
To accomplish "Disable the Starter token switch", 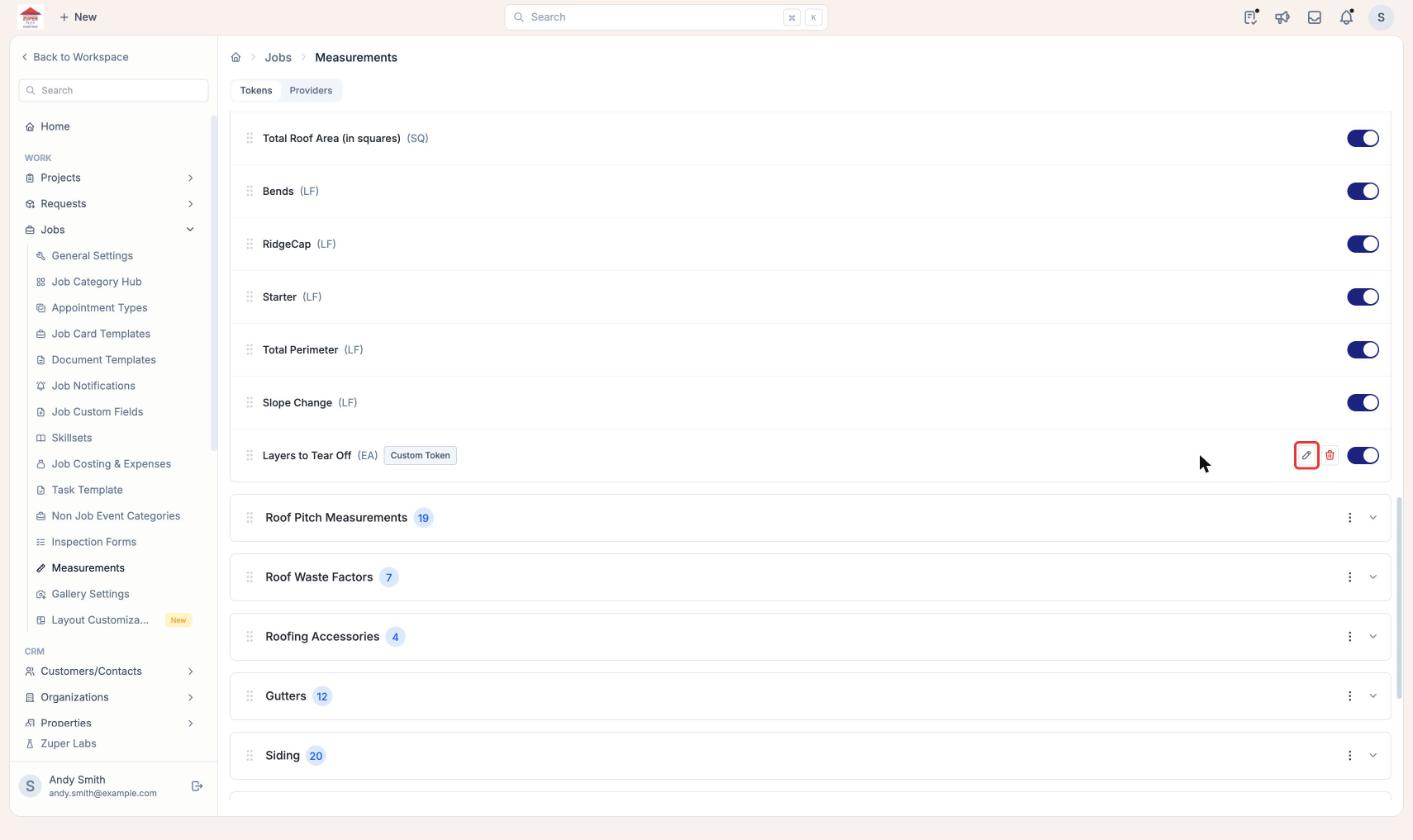I will coord(1363,297).
